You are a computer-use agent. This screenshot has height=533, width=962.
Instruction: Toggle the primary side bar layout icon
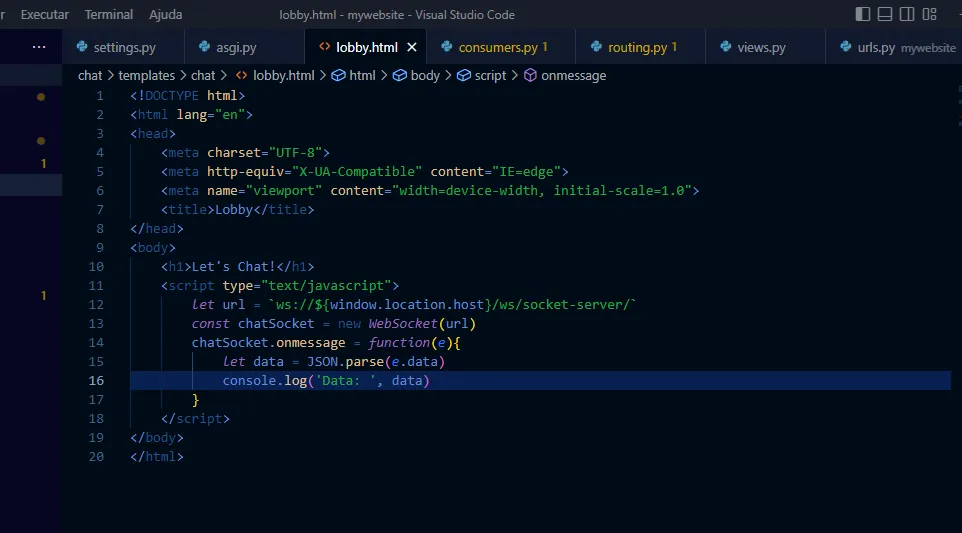tap(863, 14)
